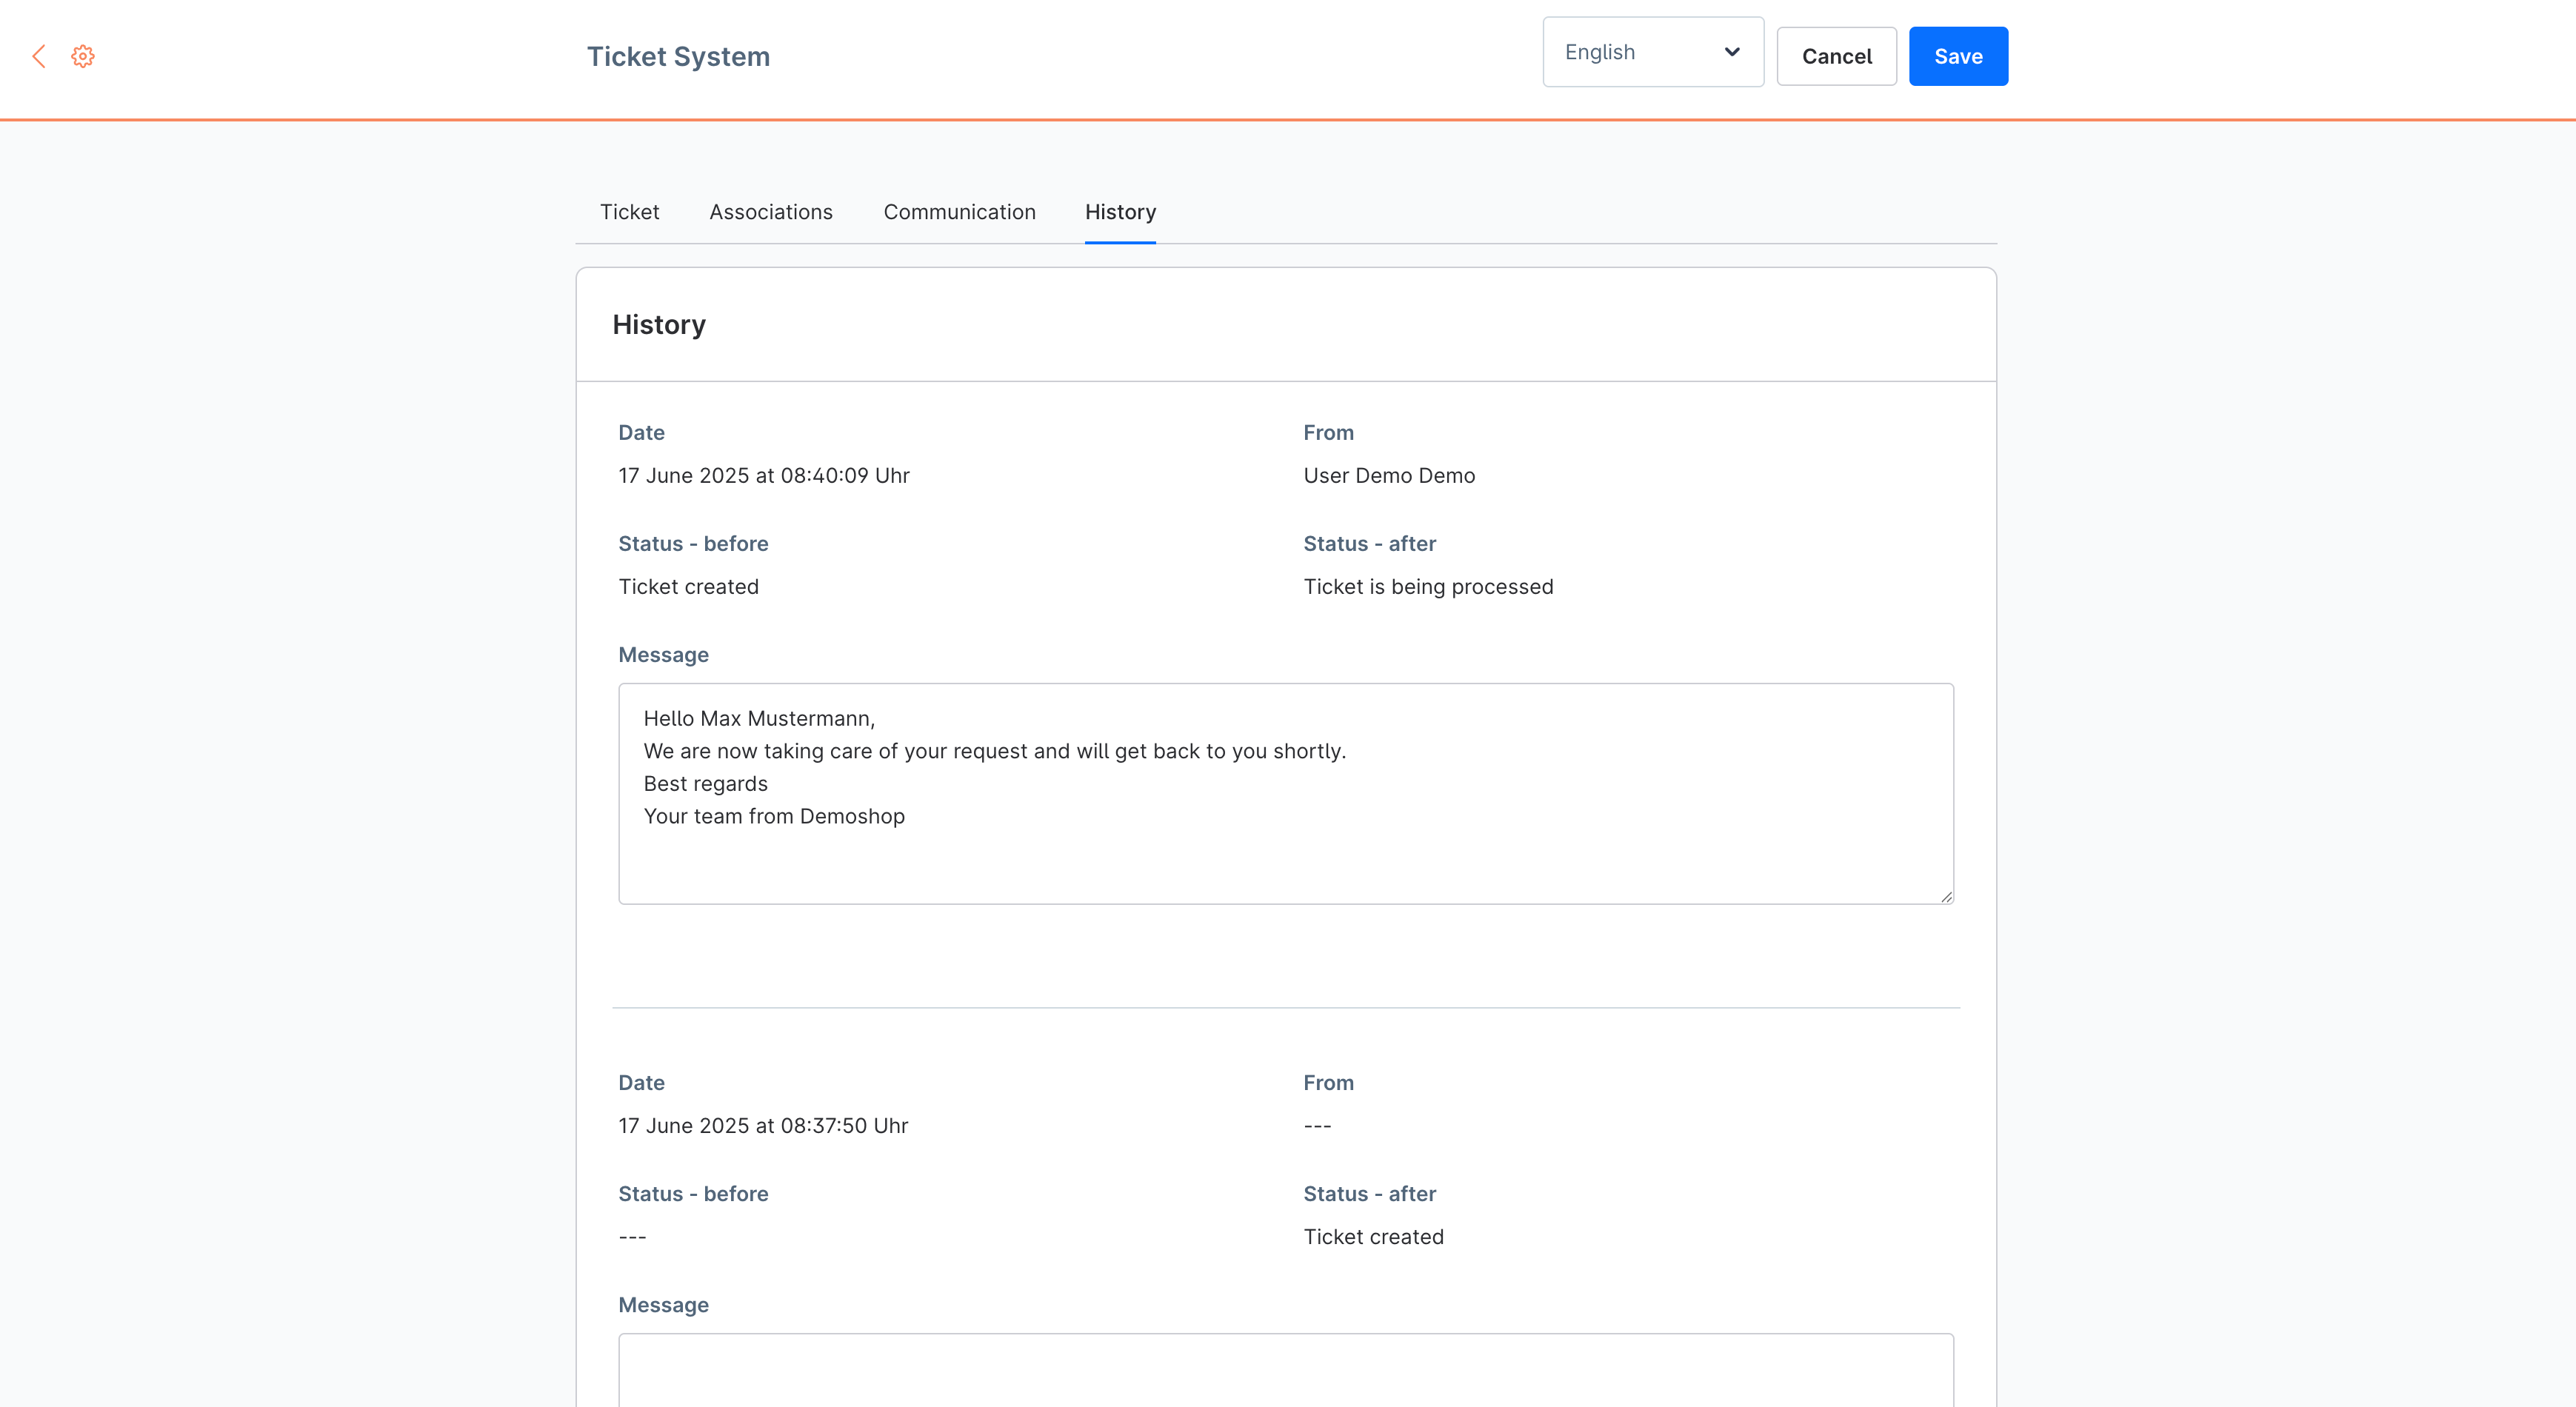
Task: Click 'Ticket created' under second Status - after
Action: tap(1373, 1237)
